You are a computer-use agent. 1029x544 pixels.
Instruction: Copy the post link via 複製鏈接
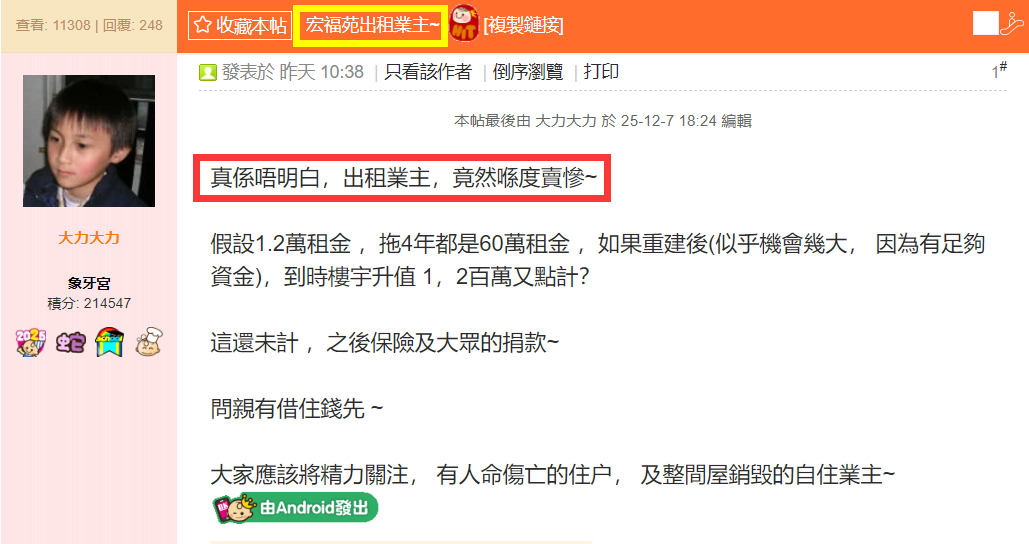(x=524, y=26)
